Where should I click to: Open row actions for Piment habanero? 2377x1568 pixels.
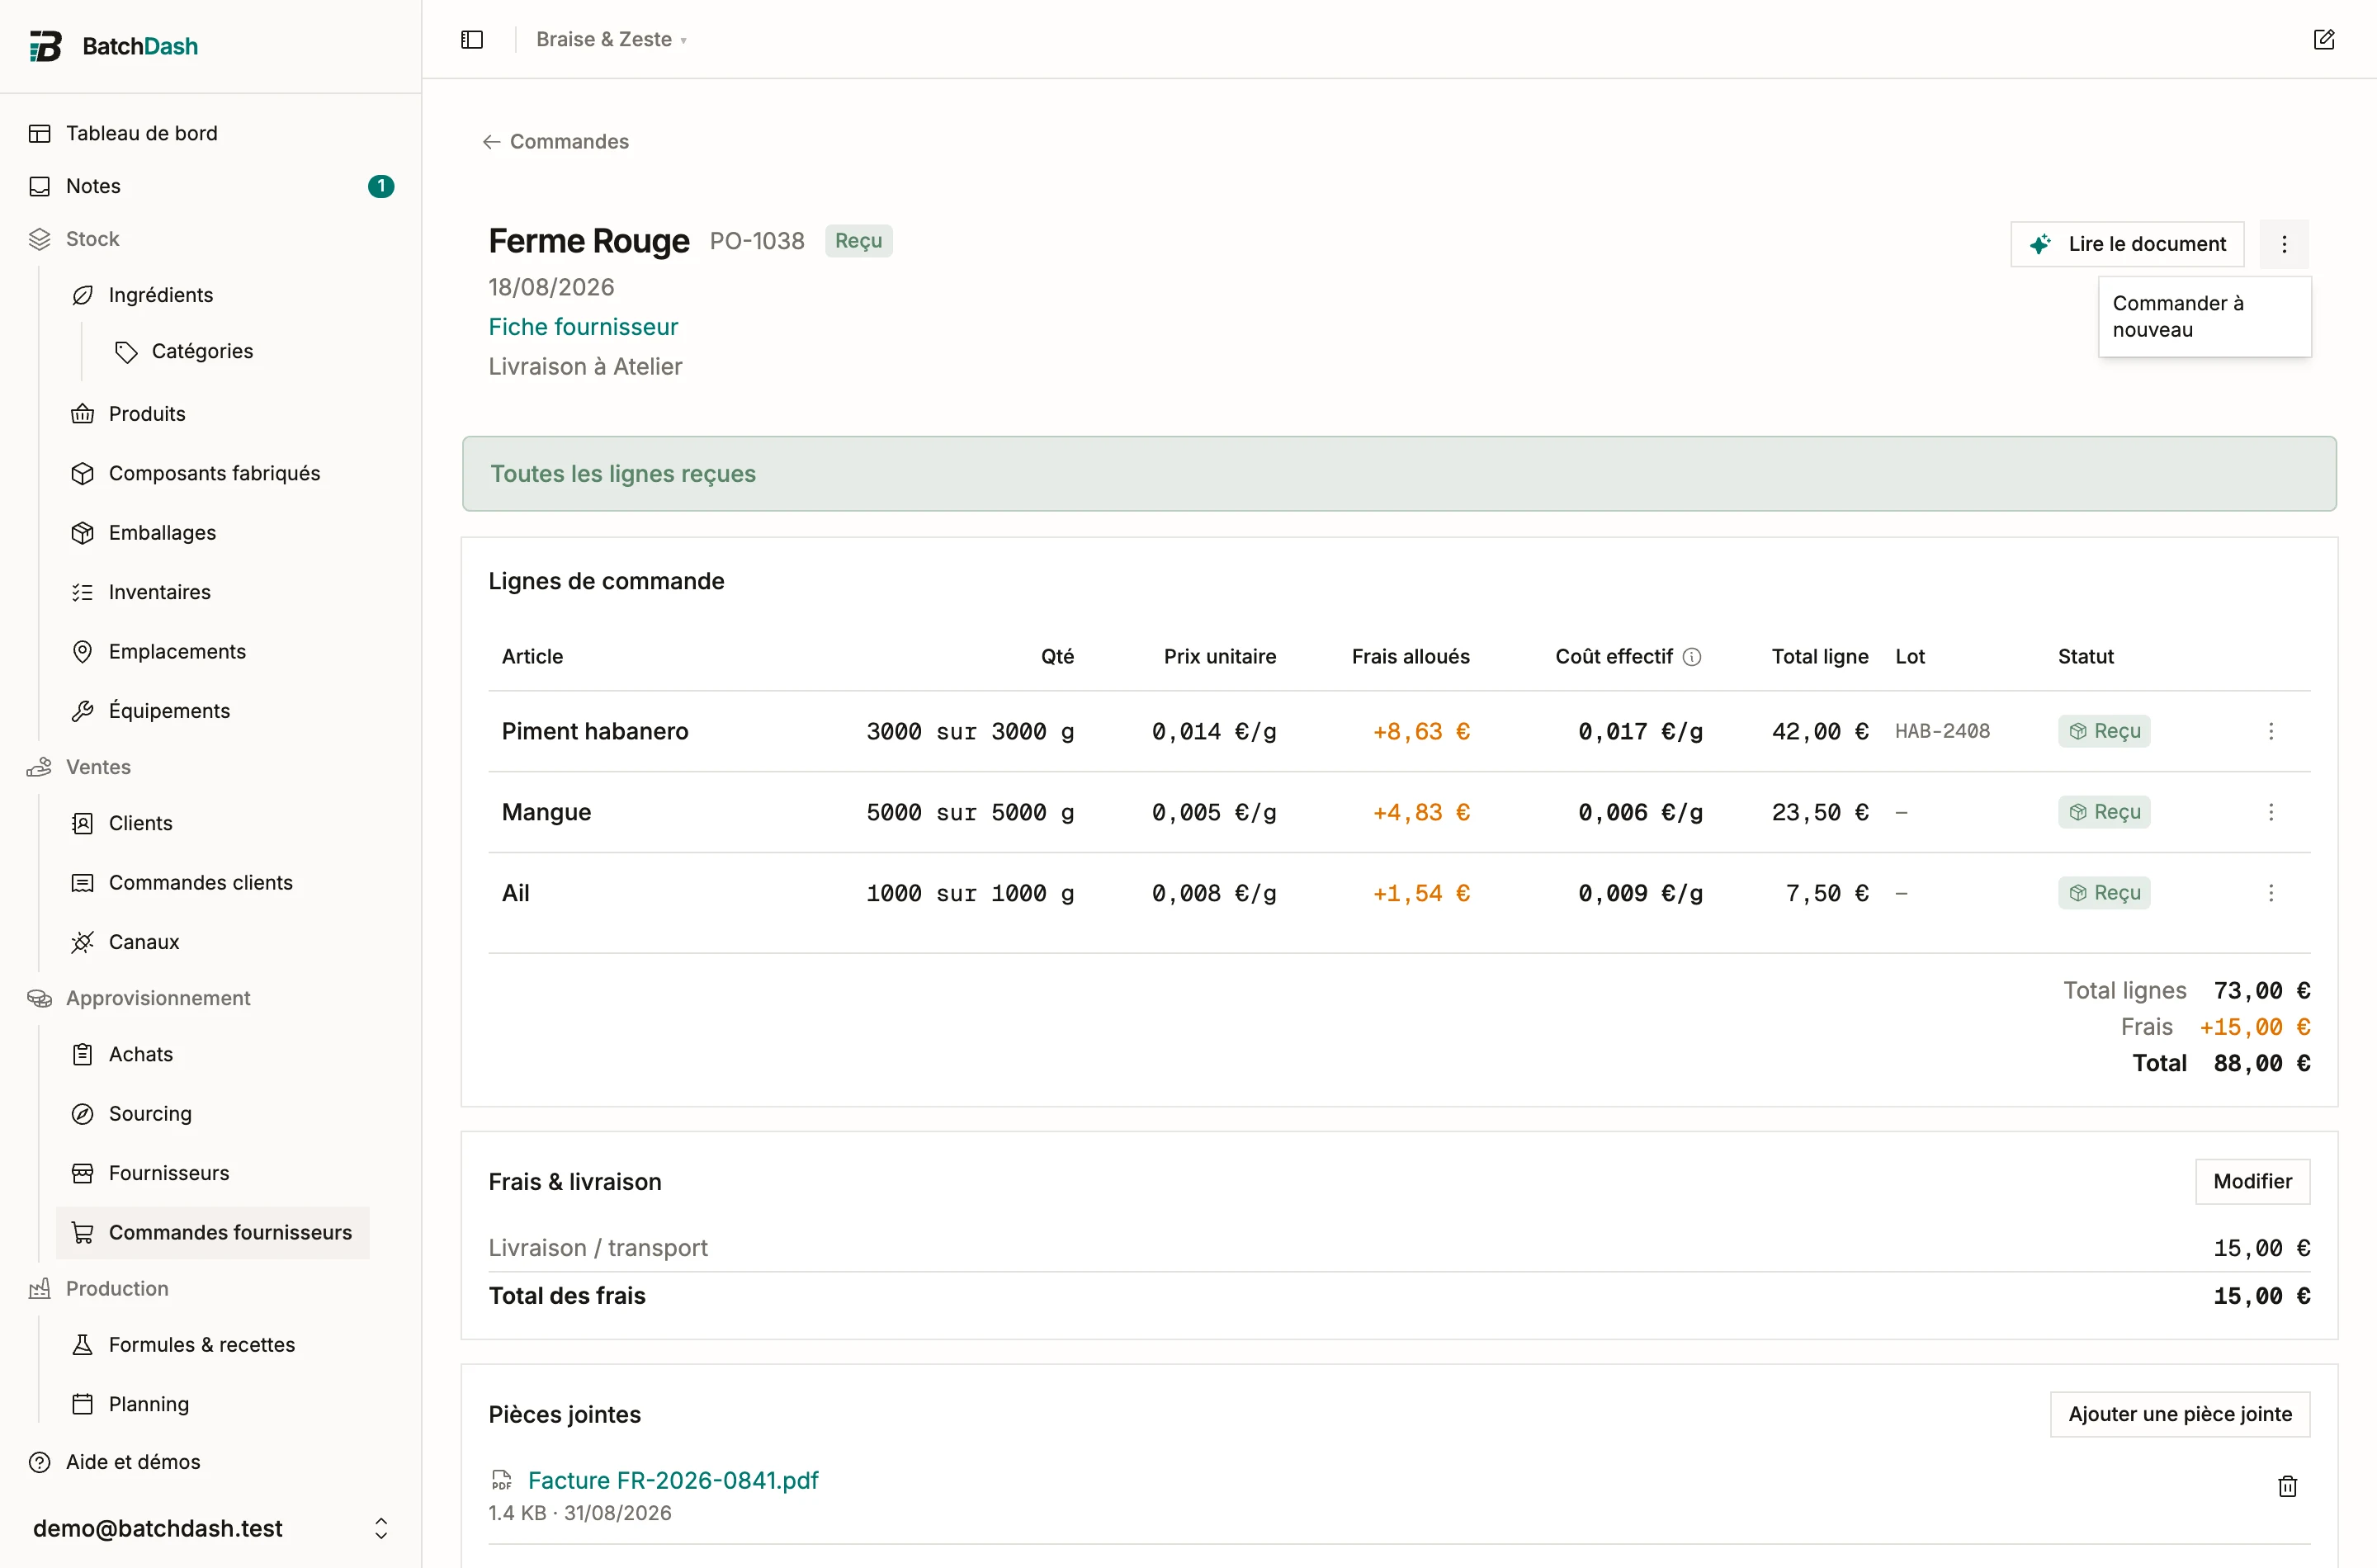pos(2271,731)
